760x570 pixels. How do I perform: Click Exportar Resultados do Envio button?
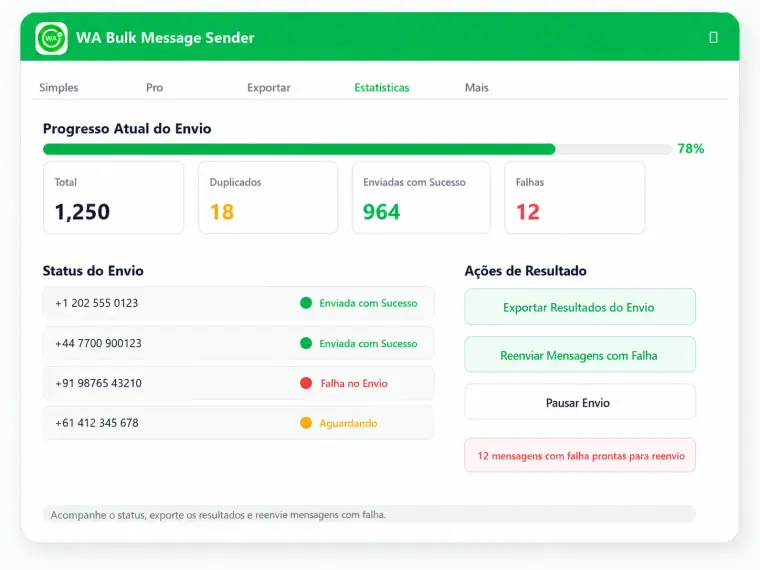tap(580, 307)
